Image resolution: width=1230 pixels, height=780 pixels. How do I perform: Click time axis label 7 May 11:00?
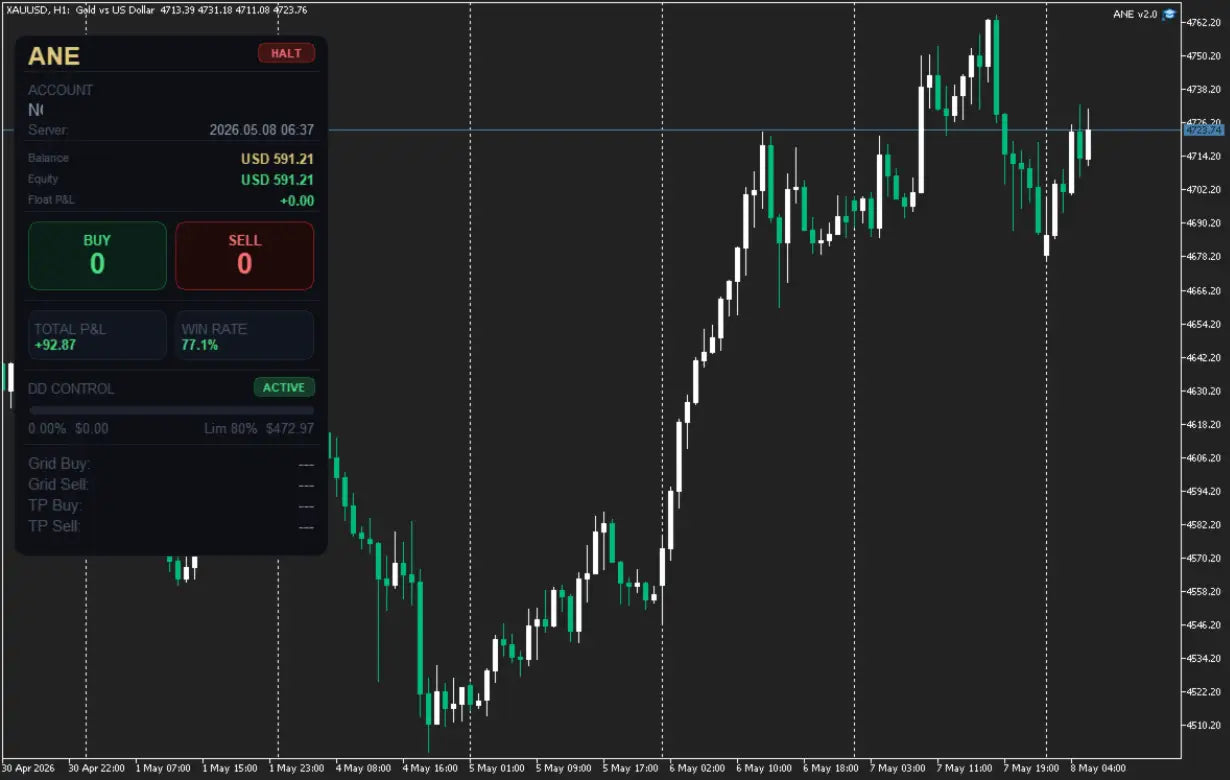[964, 769]
